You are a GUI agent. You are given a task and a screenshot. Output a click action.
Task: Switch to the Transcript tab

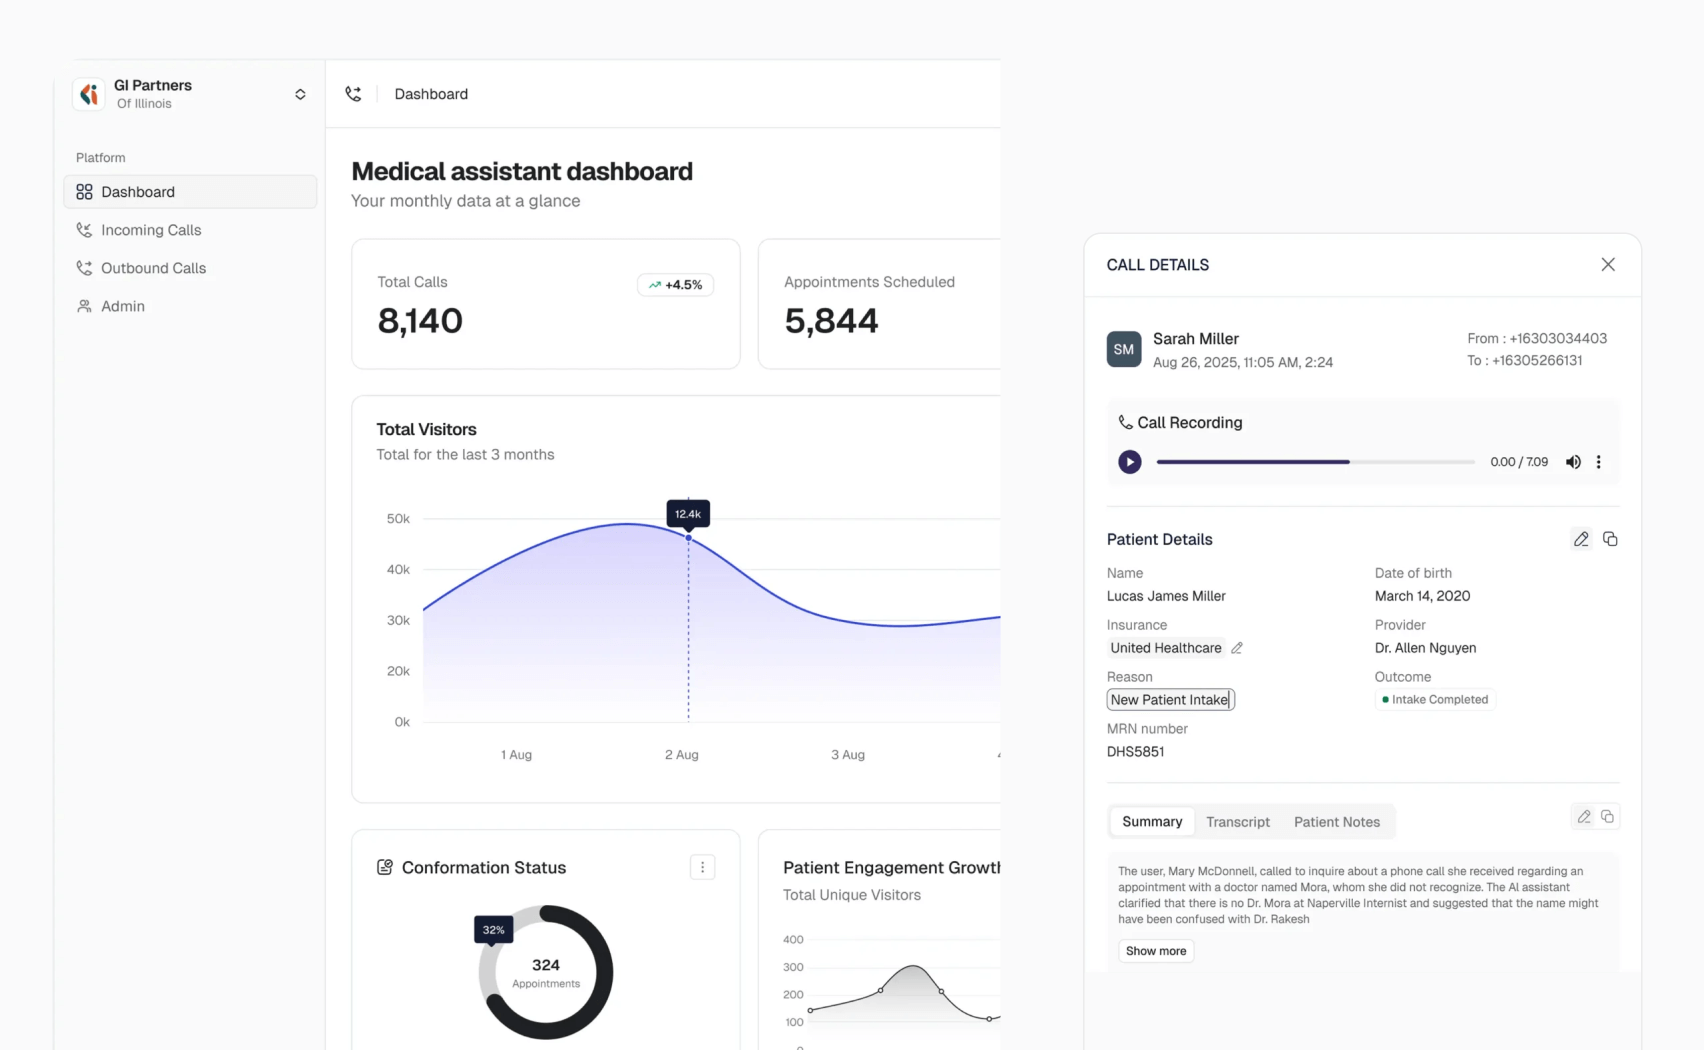[x=1237, y=822]
